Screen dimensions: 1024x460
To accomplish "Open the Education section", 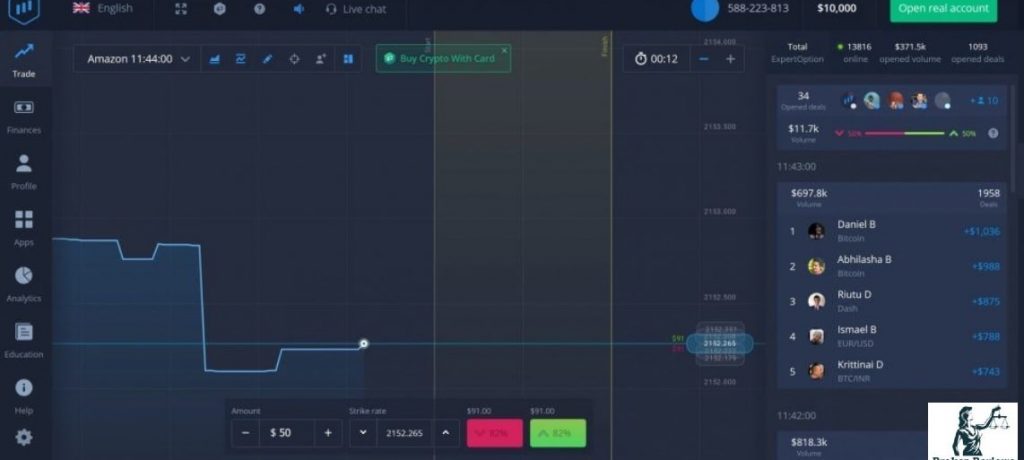I will point(24,340).
